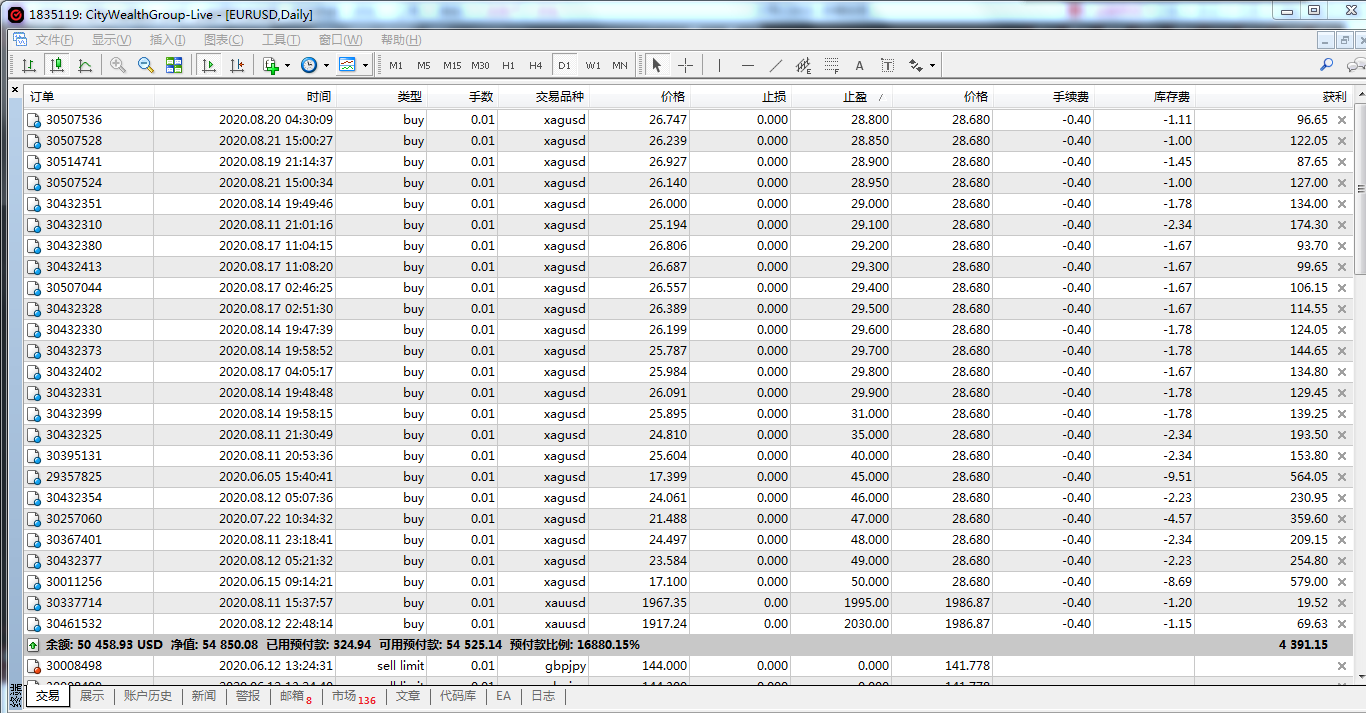The width and height of the screenshot is (1366, 713).
Task: Toggle chart shift button
Action: coord(237,65)
